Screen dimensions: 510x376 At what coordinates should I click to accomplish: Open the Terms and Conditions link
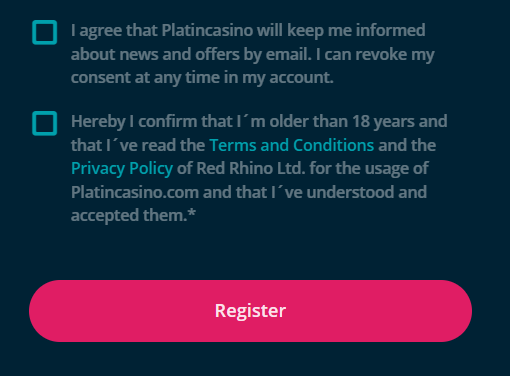[x=292, y=145]
